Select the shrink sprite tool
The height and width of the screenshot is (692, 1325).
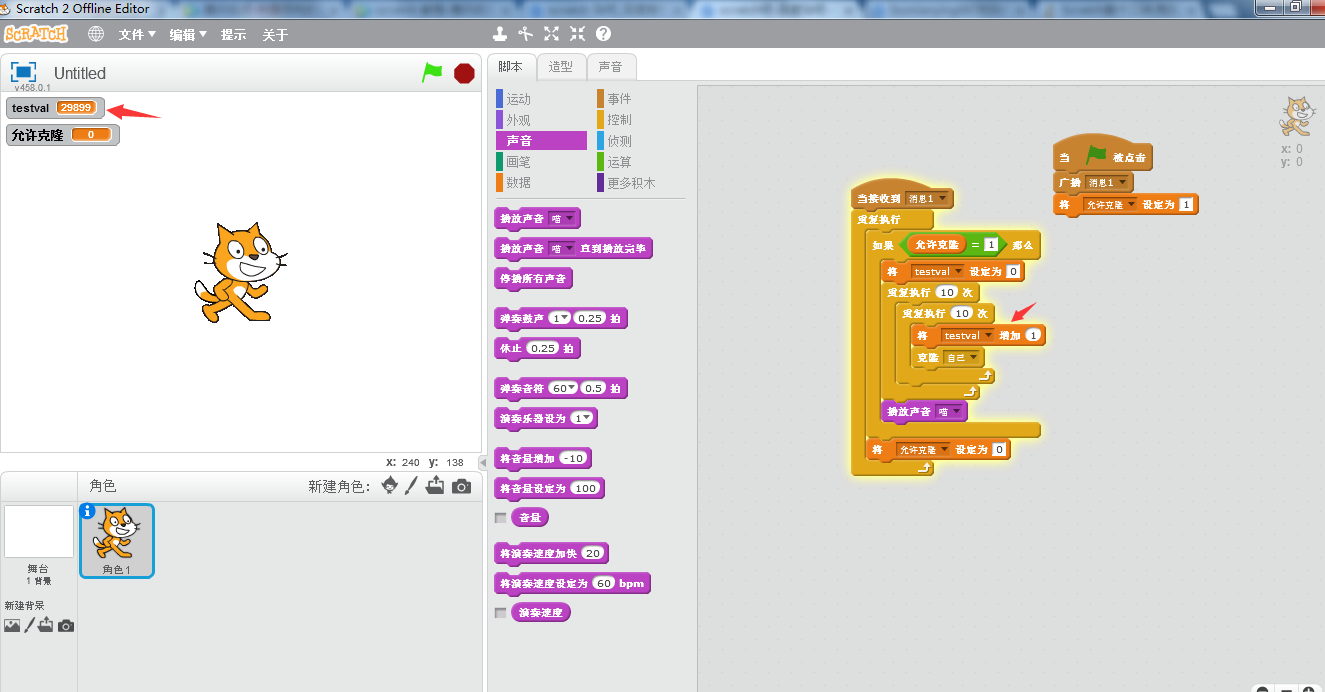pyautogui.click(x=577, y=34)
